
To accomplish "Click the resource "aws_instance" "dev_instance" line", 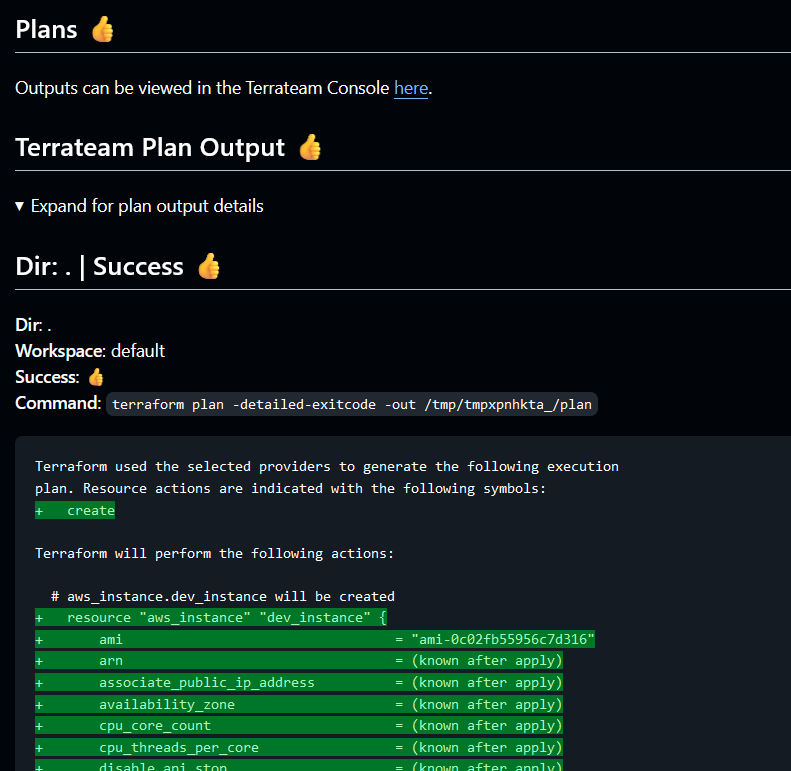I will click(211, 618).
